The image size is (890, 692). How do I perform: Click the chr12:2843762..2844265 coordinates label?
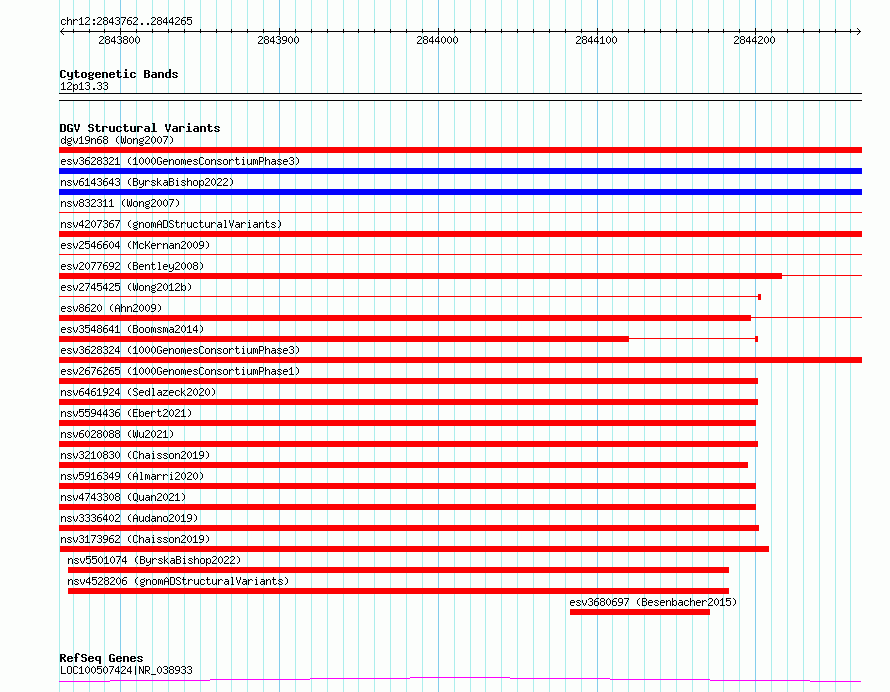point(126,21)
